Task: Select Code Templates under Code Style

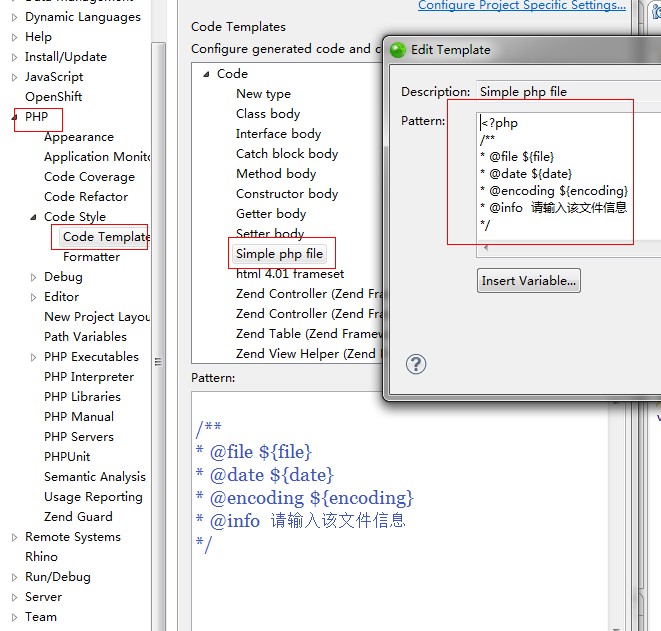Action: click(x=106, y=236)
